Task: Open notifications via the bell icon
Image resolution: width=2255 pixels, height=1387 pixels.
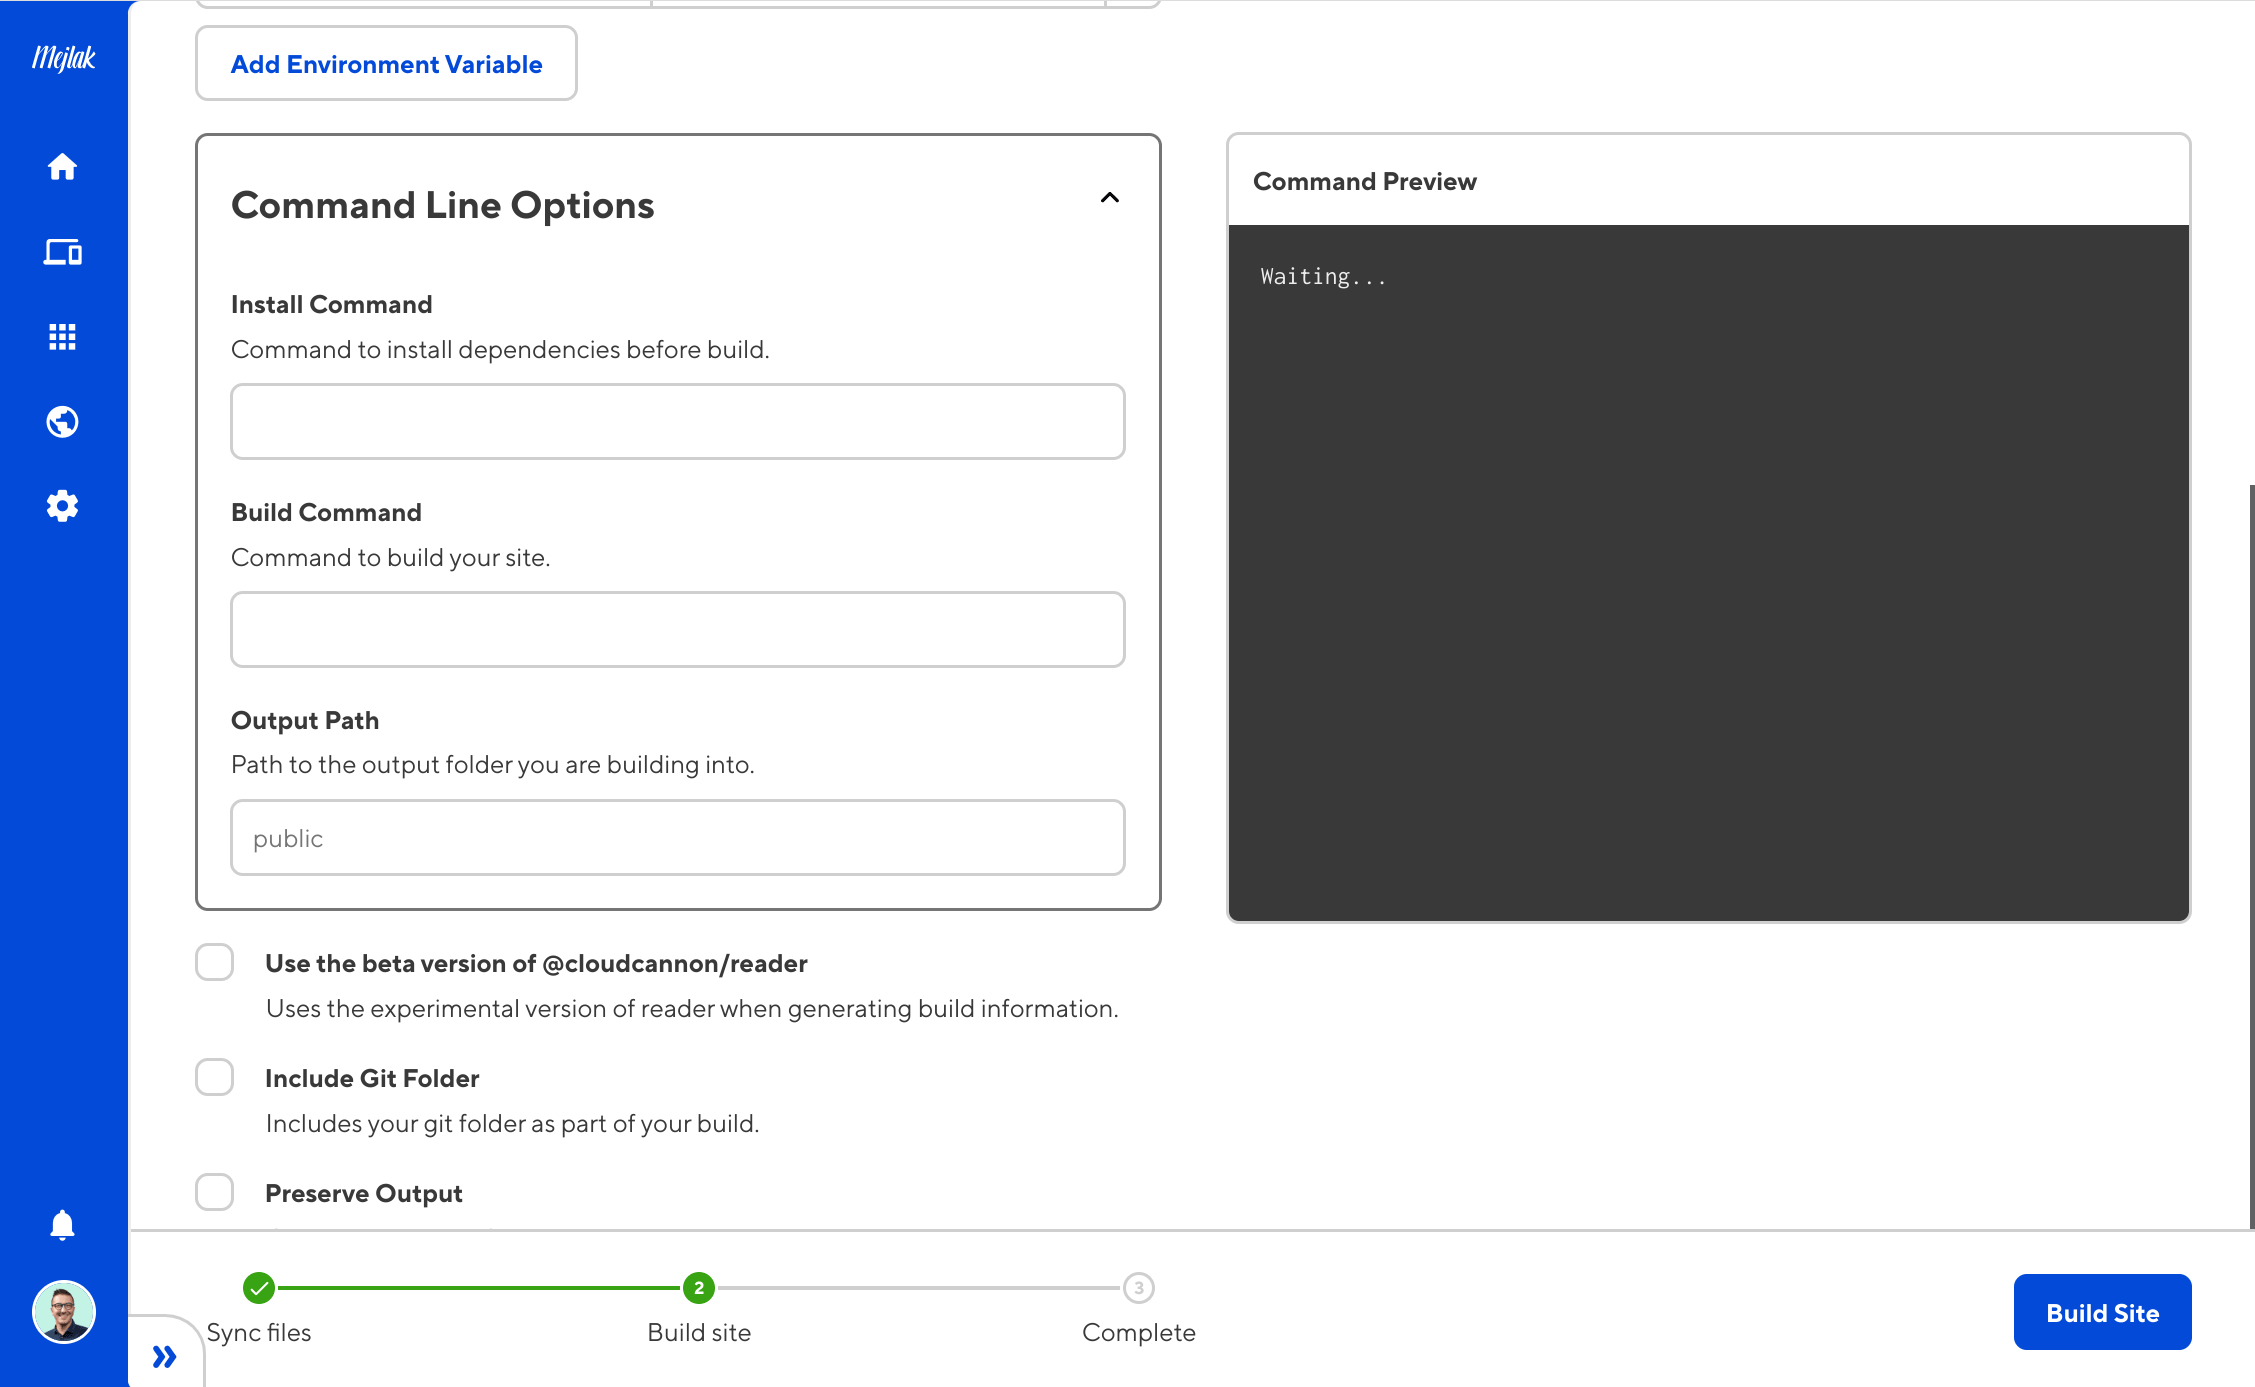Action: 62,1224
